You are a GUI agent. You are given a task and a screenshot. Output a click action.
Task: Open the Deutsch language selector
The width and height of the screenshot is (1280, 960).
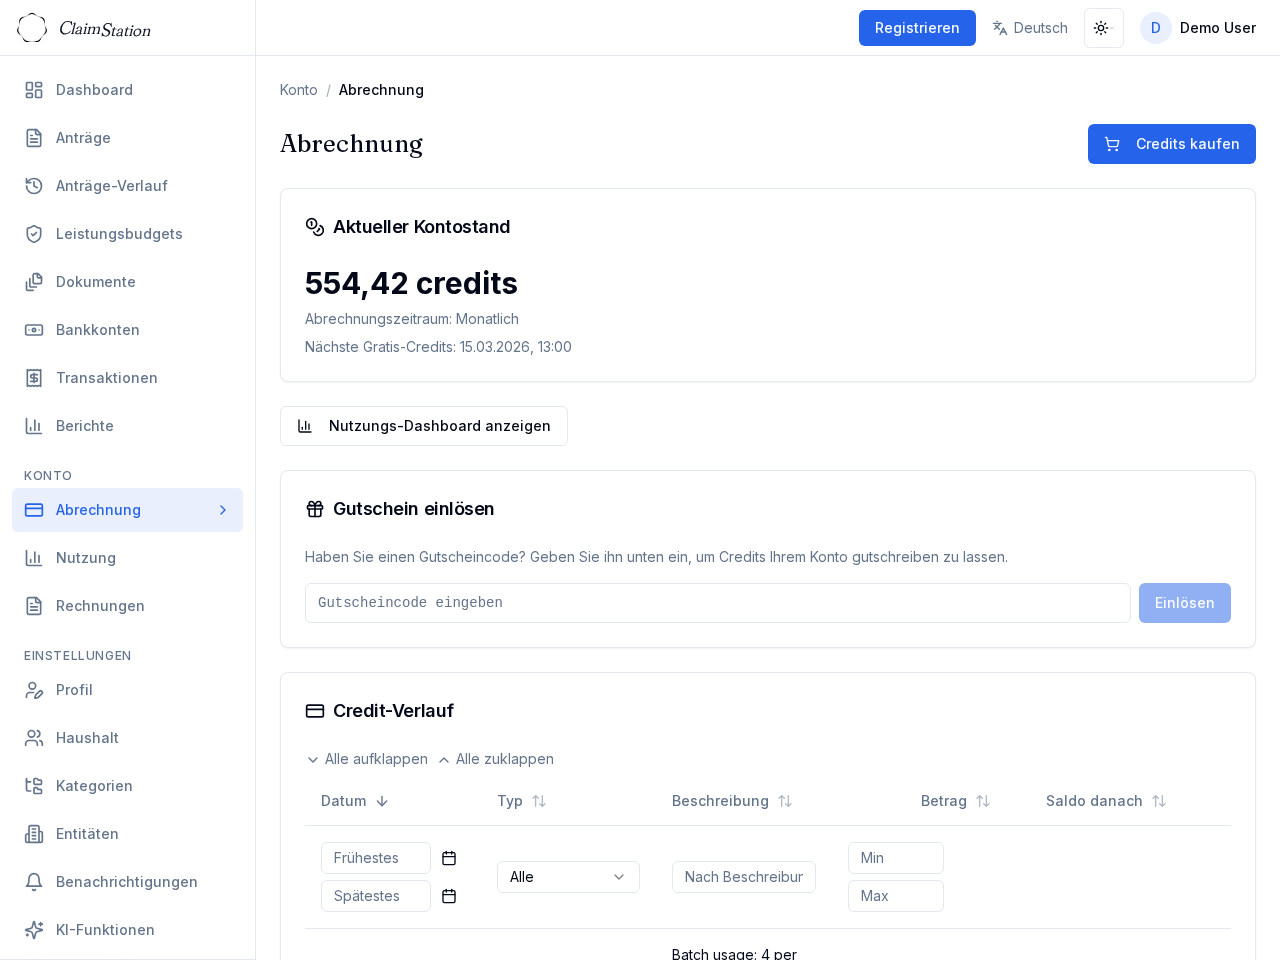pyautogui.click(x=1030, y=28)
